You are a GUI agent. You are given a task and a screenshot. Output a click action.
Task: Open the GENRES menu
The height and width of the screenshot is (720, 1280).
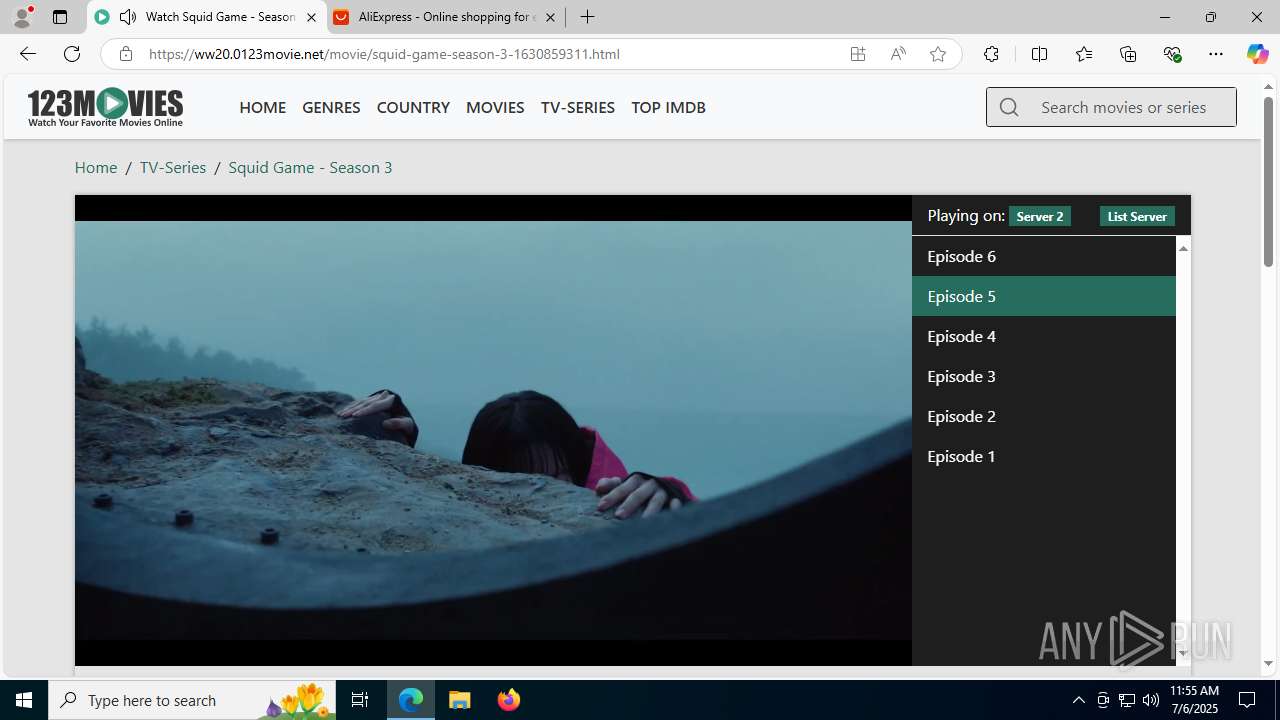(x=331, y=107)
